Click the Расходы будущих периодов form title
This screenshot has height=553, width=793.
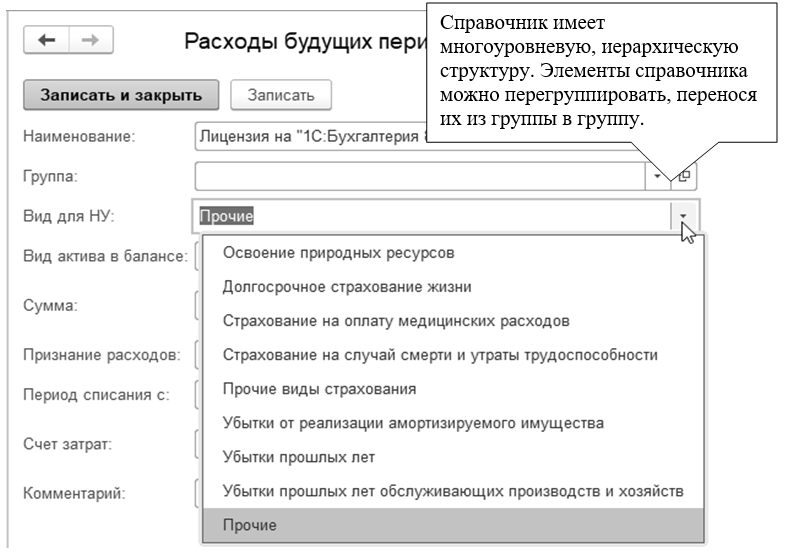pyautogui.click(x=305, y=41)
